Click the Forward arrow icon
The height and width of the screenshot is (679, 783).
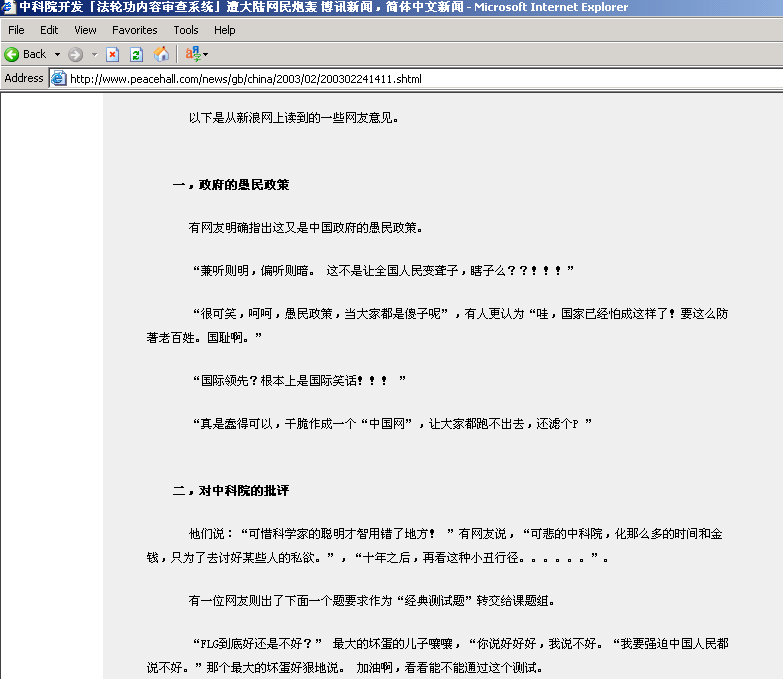coord(75,54)
